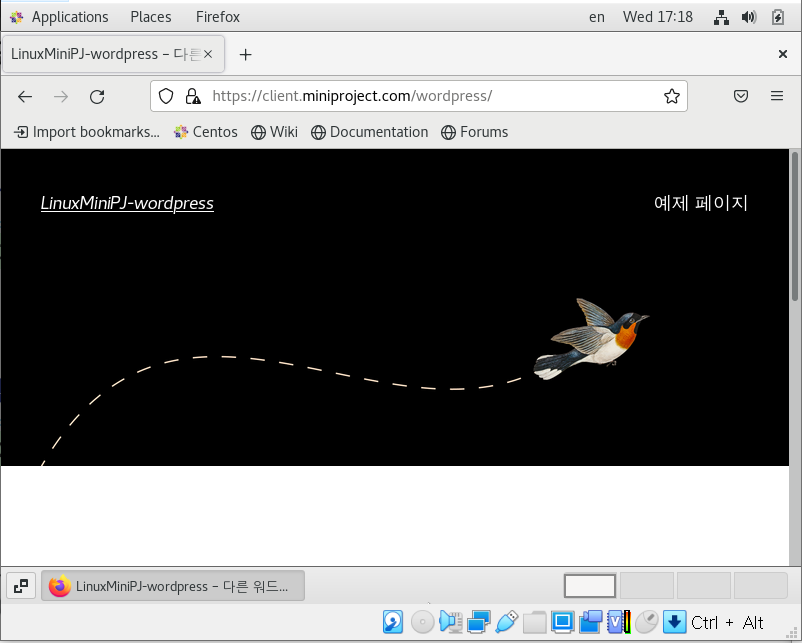Viewport: 802px width, 643px height.
Task: Close the LinuxMiniPJ-wordpress tab
Action: [x=208, y=54]
